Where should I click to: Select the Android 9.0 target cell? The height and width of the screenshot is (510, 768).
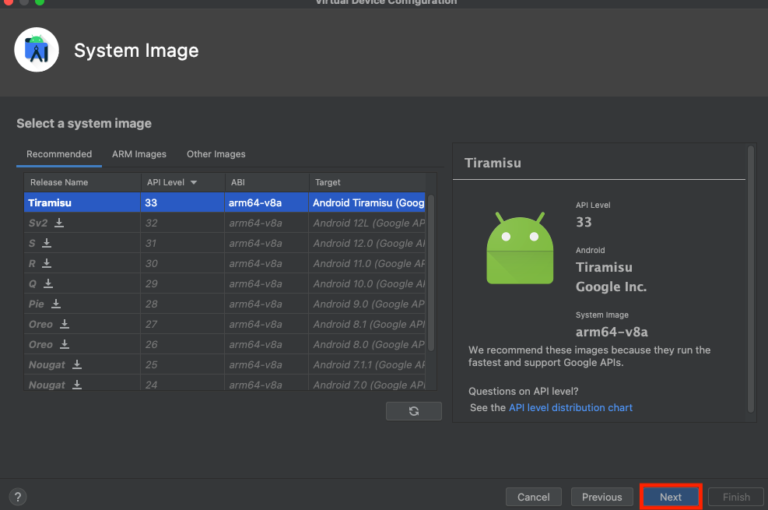367,304
